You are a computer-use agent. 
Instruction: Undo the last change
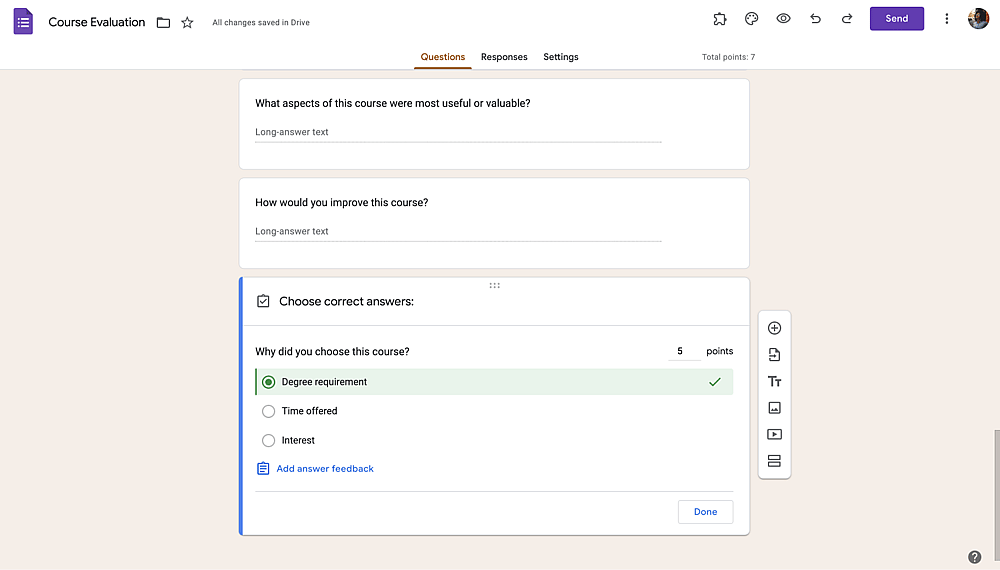click(815, 18)
